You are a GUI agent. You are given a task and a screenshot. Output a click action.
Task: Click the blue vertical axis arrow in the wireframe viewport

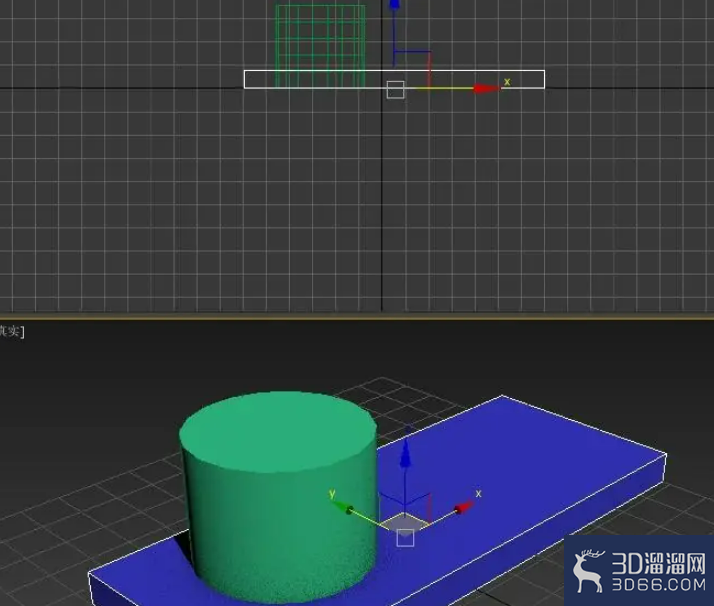[x=394, y=5]
